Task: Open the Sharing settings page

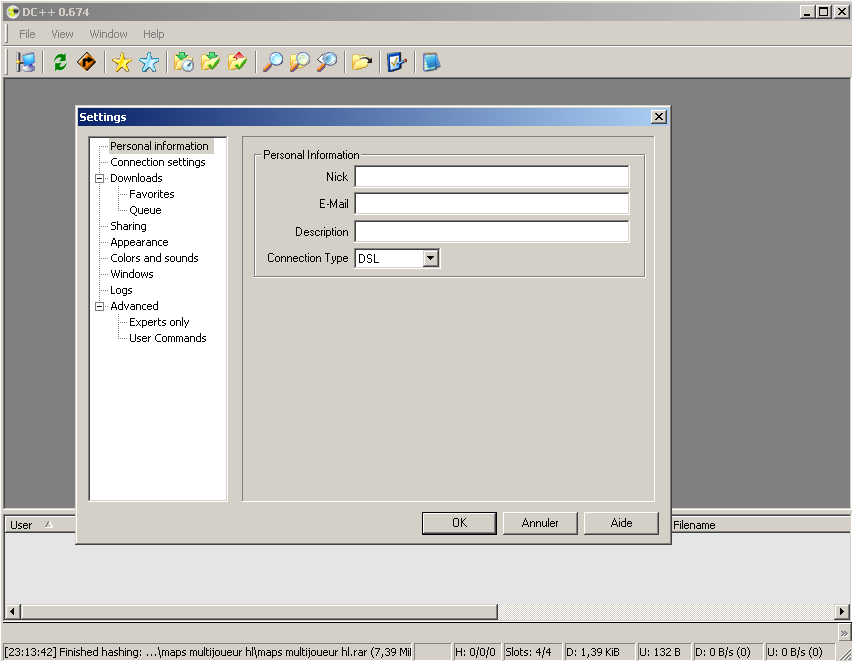Action: point(128,226)
